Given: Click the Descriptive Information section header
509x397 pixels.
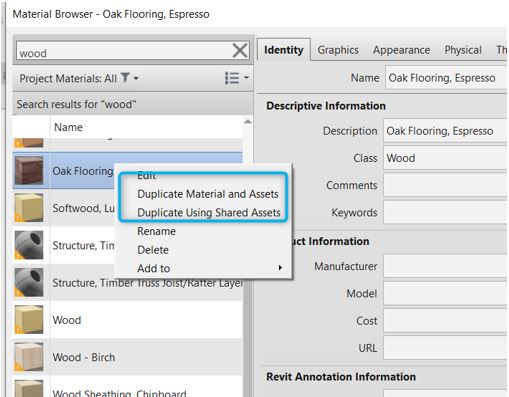Looking at the screenshot, I should 326,106.
